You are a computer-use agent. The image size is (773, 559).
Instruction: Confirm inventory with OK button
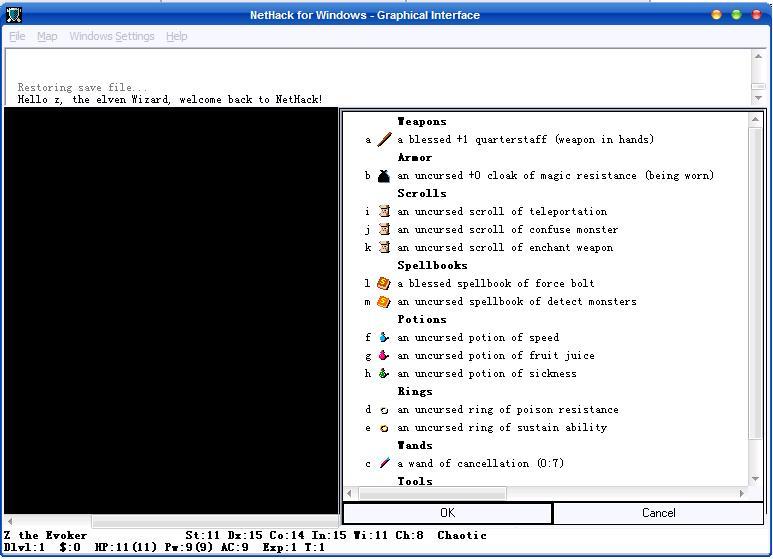pos(448,513)
